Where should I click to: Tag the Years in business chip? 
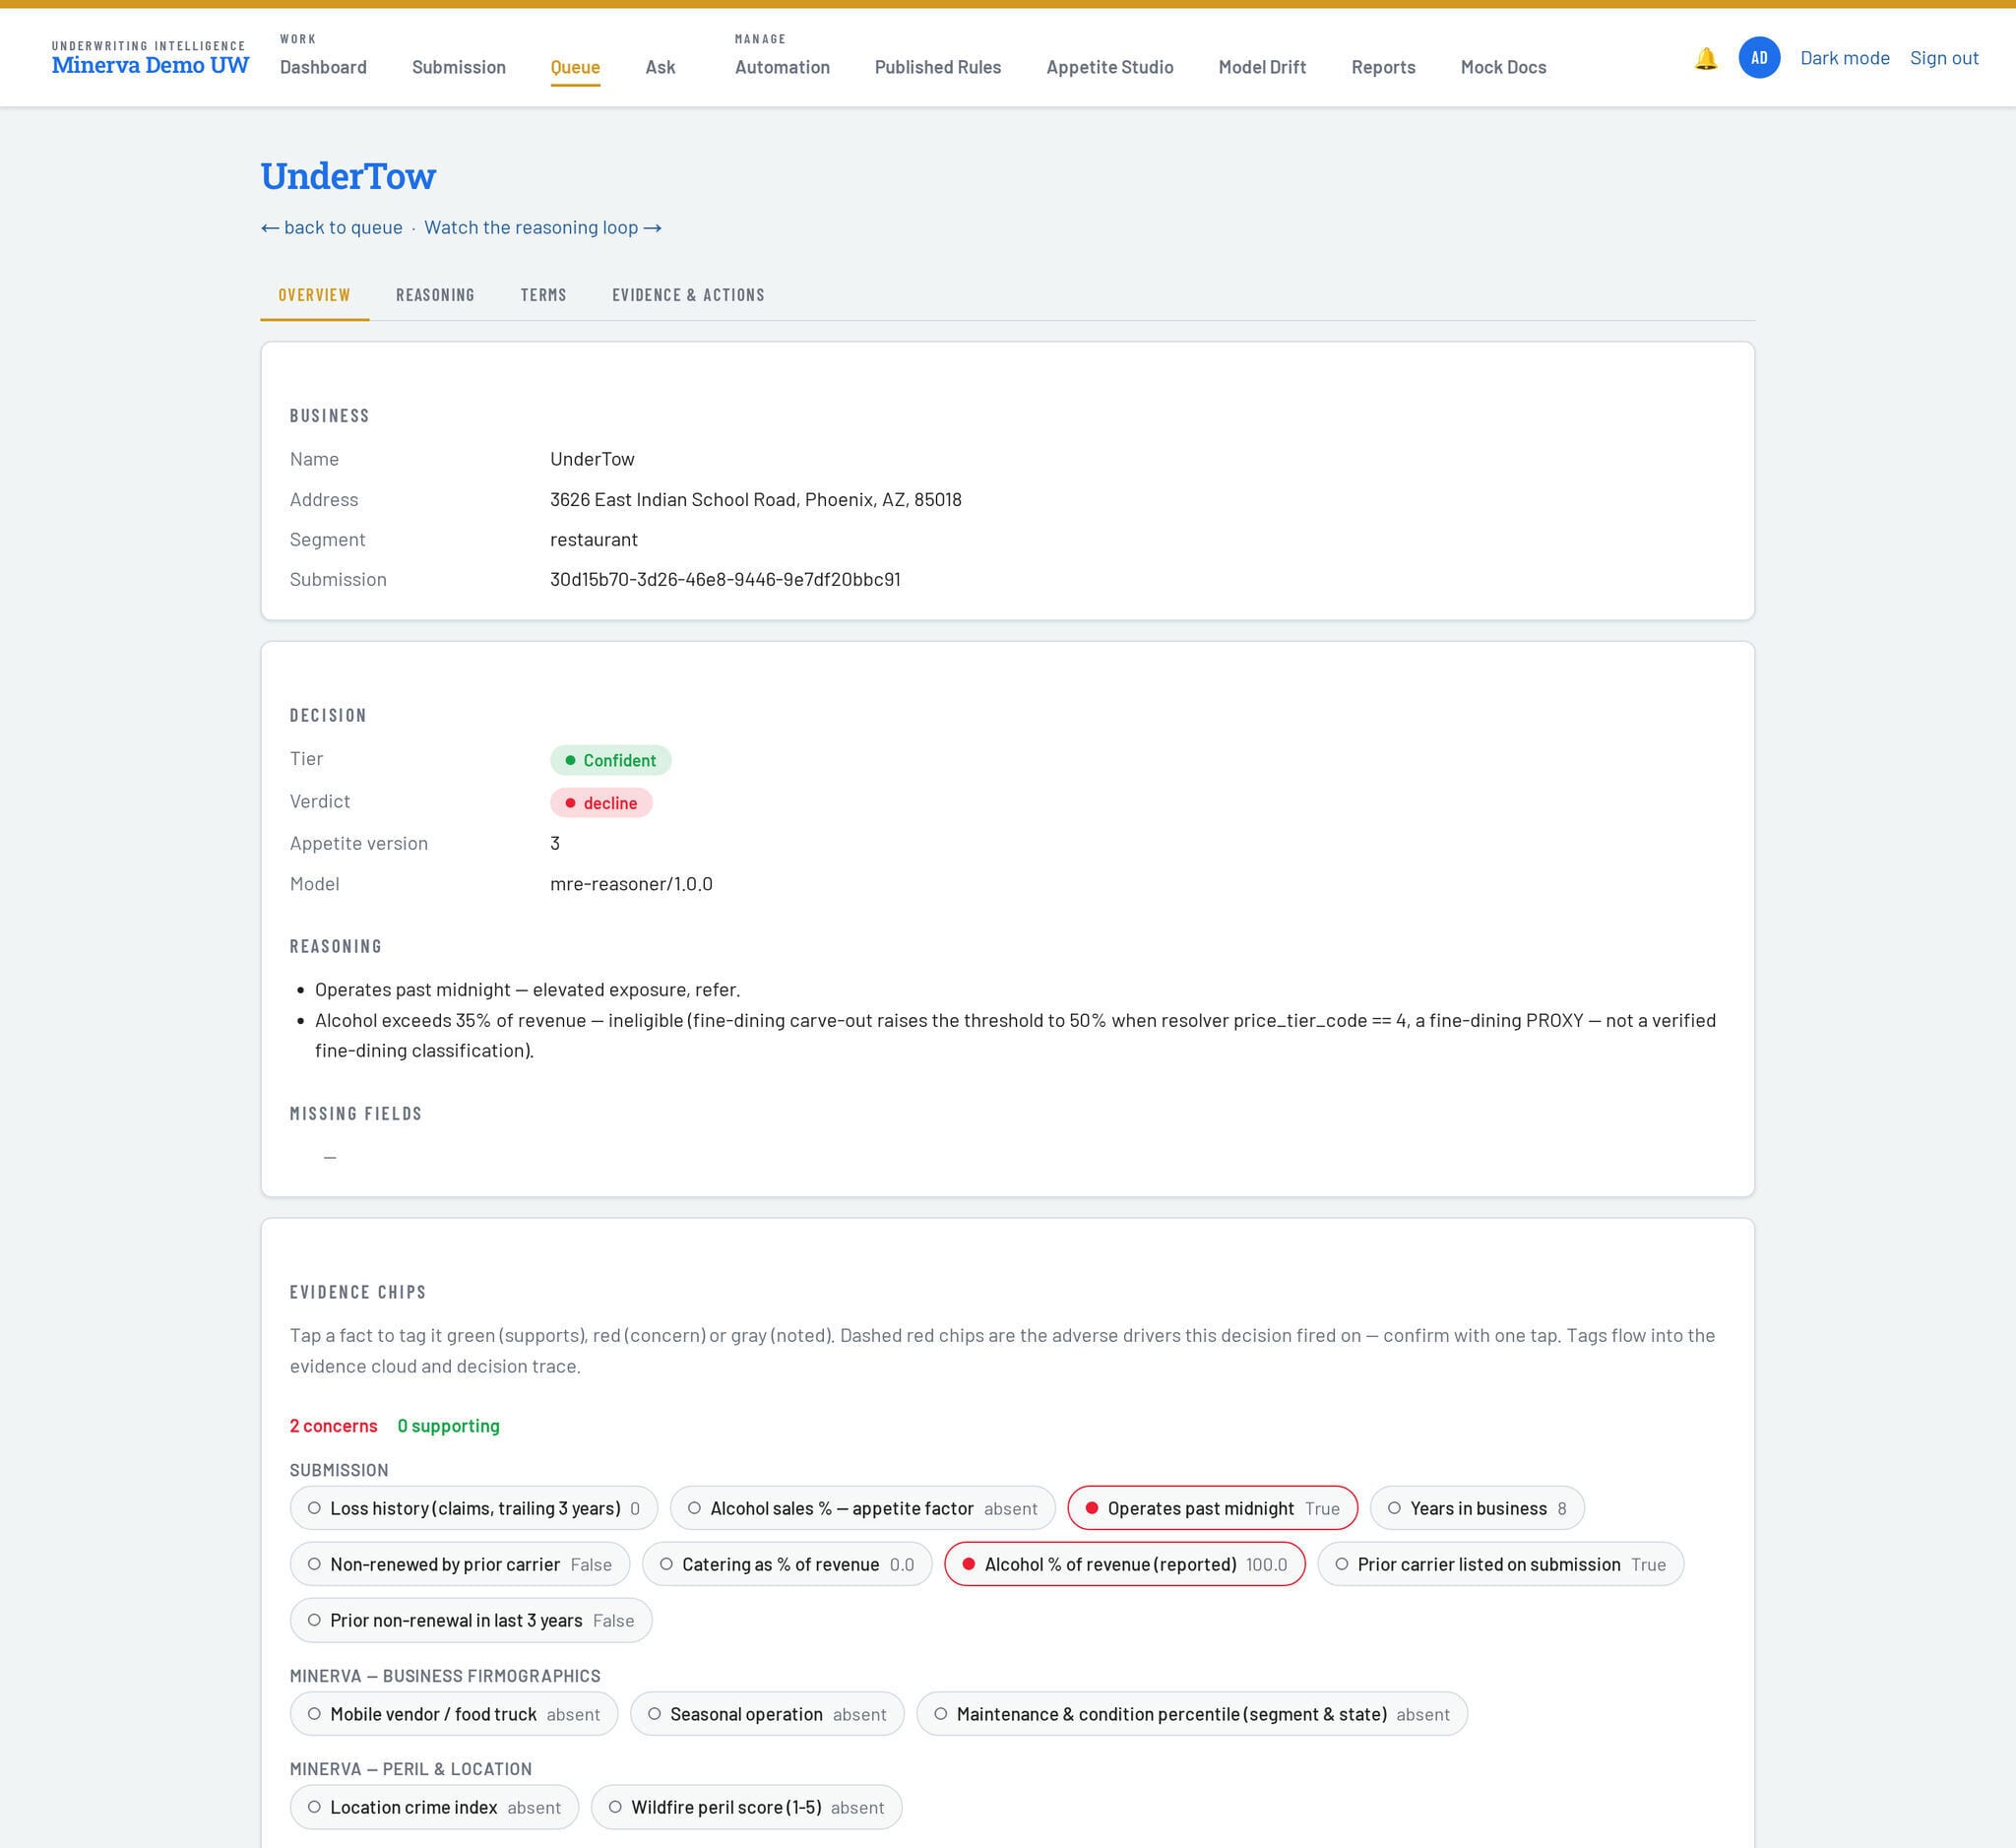coord(1476,1508)
